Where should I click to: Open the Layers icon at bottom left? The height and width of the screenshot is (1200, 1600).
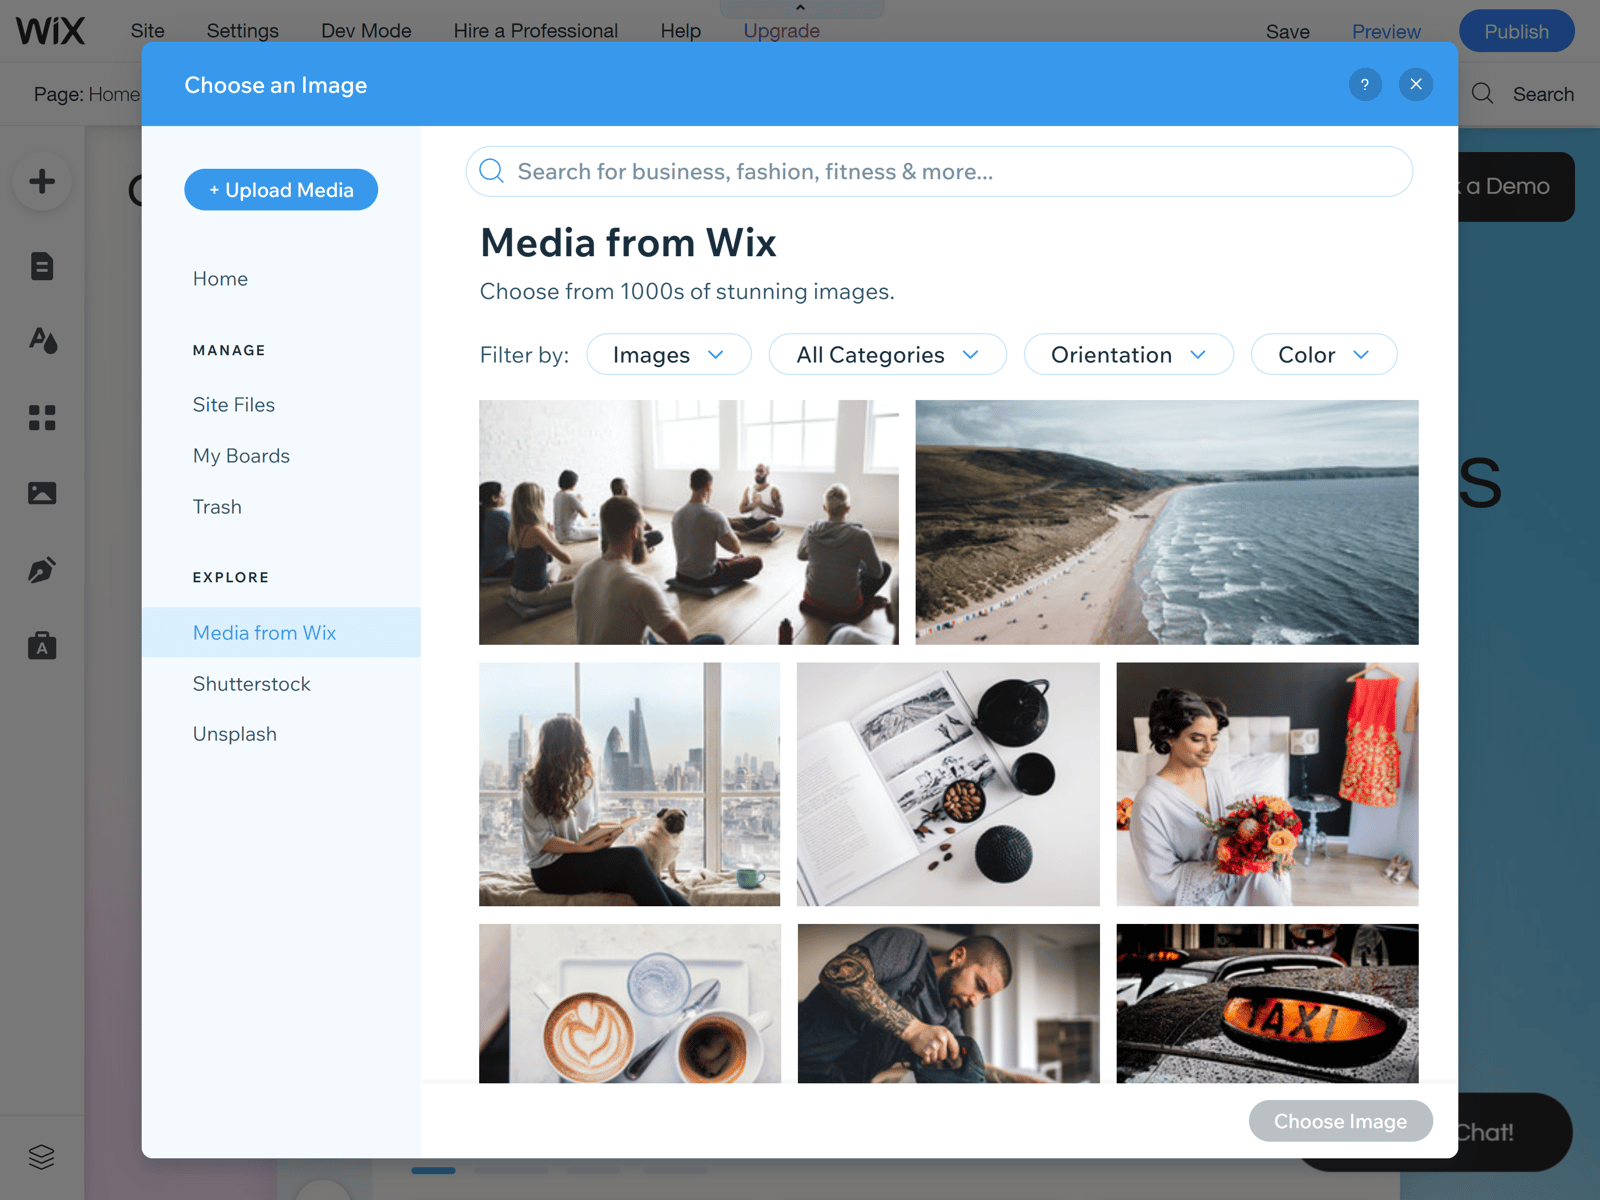pos(42,1157)
